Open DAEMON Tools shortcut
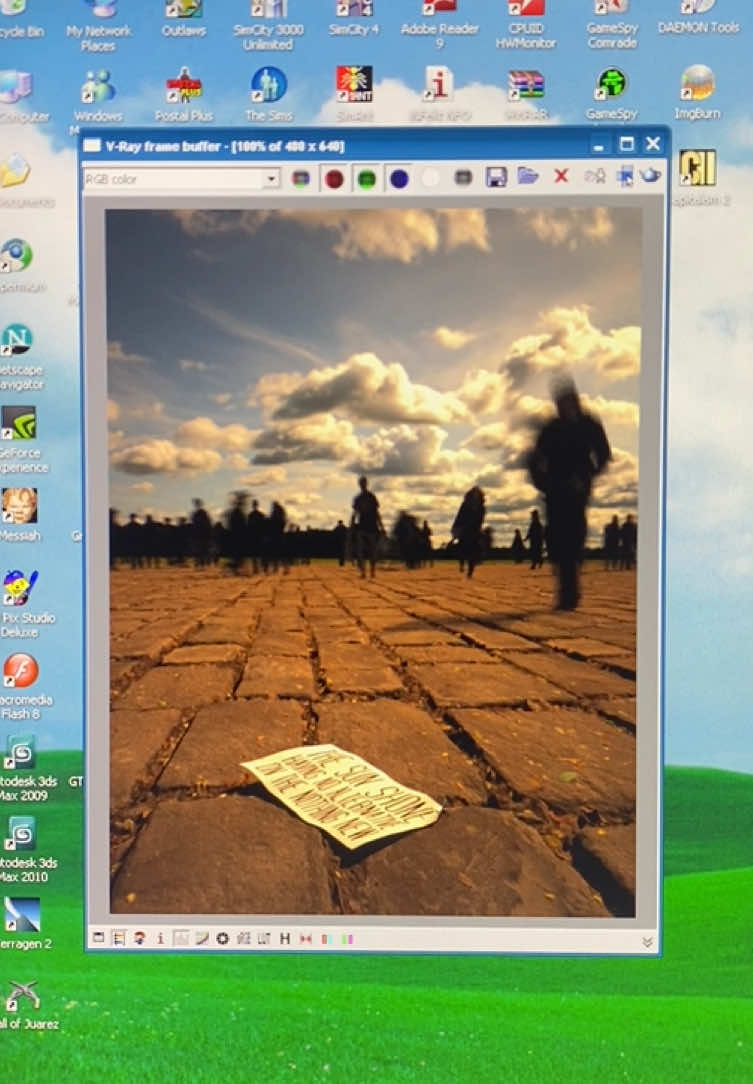Viewport: 753px width, 1084px height. pos(698,19)
